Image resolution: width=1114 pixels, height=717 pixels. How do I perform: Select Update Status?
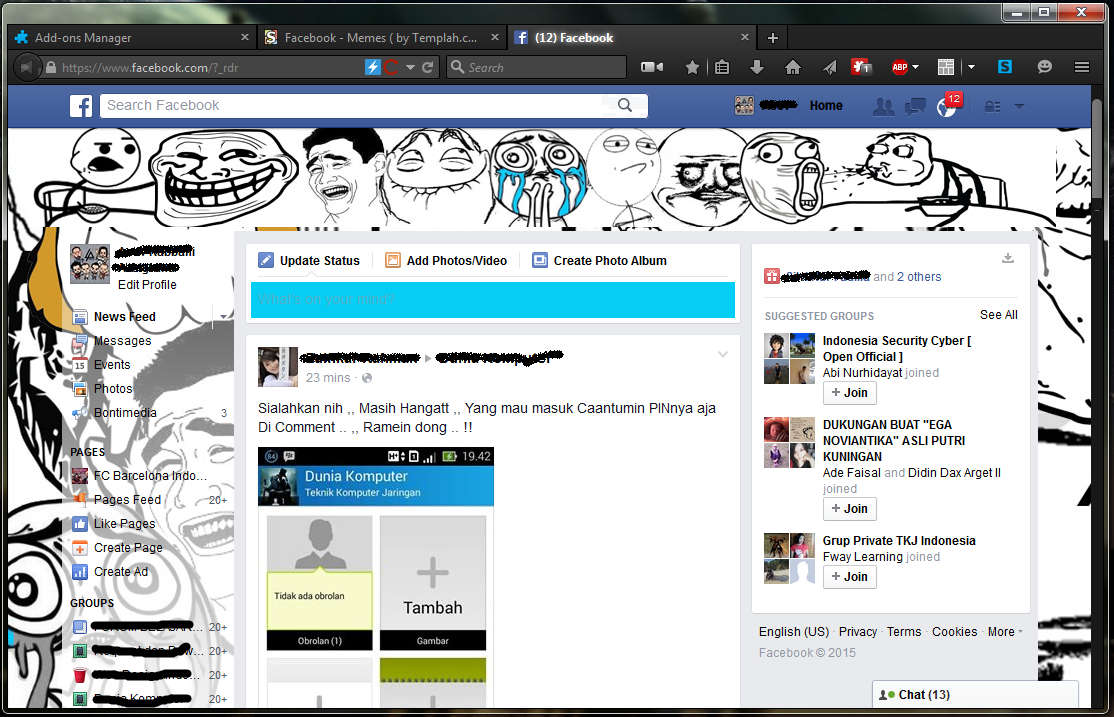pyautogui.click(x=309, y=261)
